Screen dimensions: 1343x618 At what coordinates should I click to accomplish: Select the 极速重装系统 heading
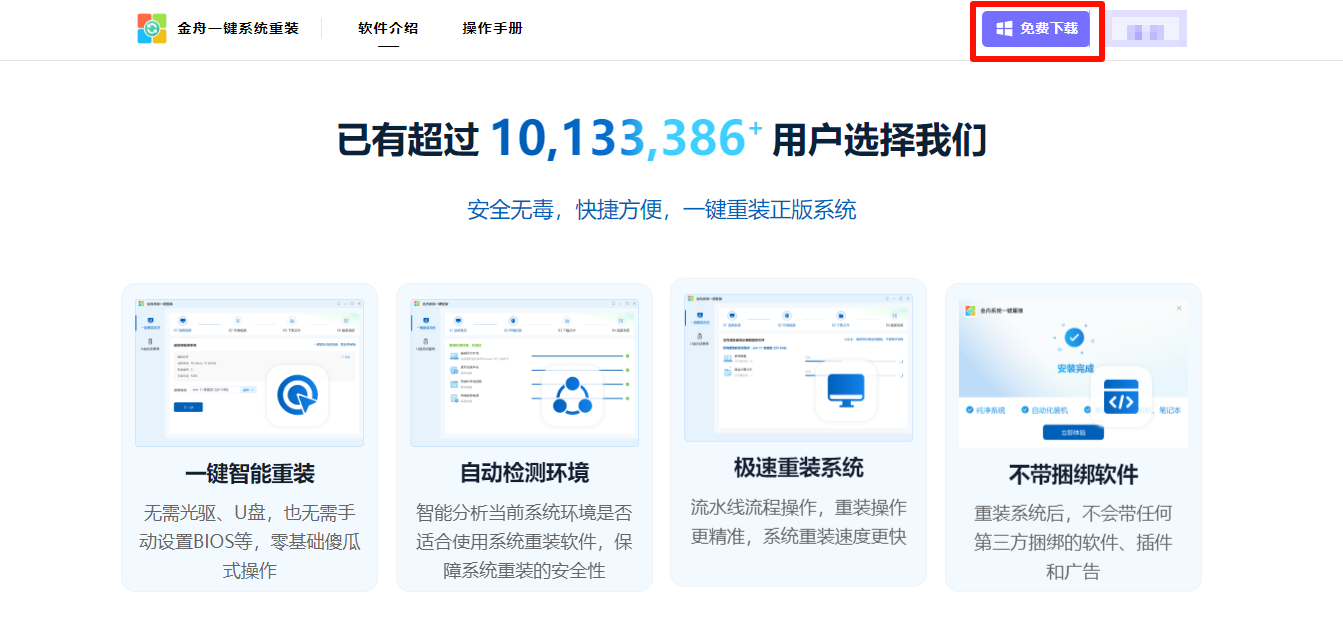point(798,468)
